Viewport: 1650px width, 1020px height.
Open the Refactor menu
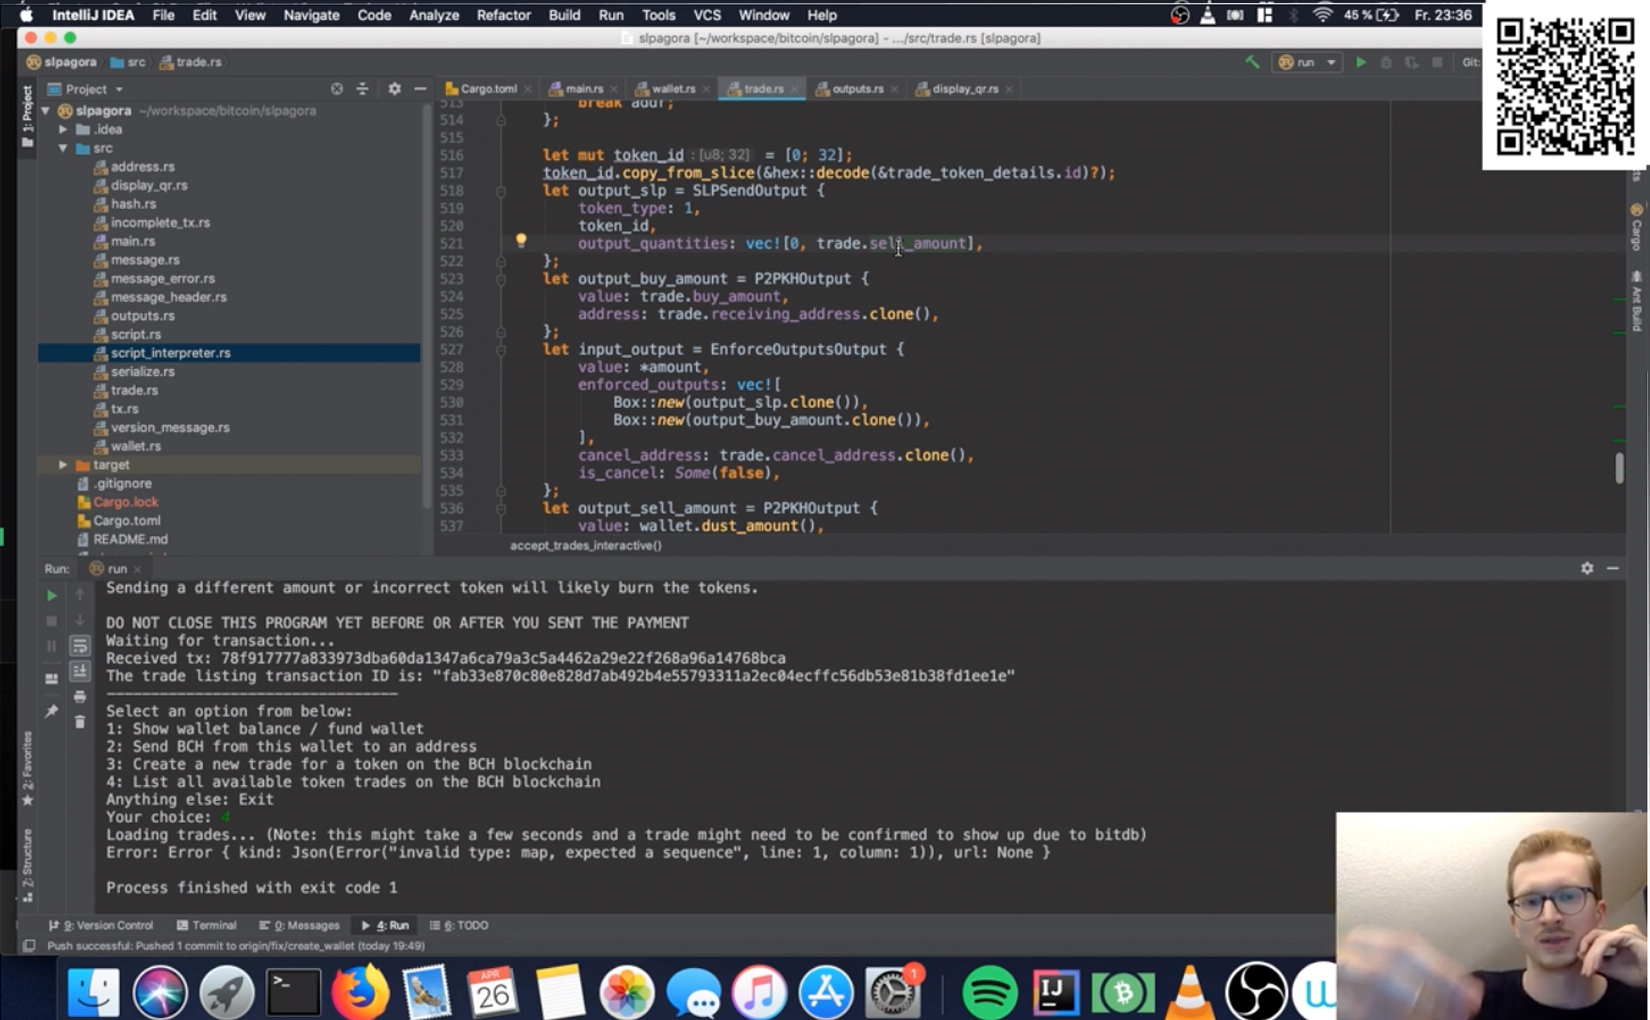(x=503, y=15)
